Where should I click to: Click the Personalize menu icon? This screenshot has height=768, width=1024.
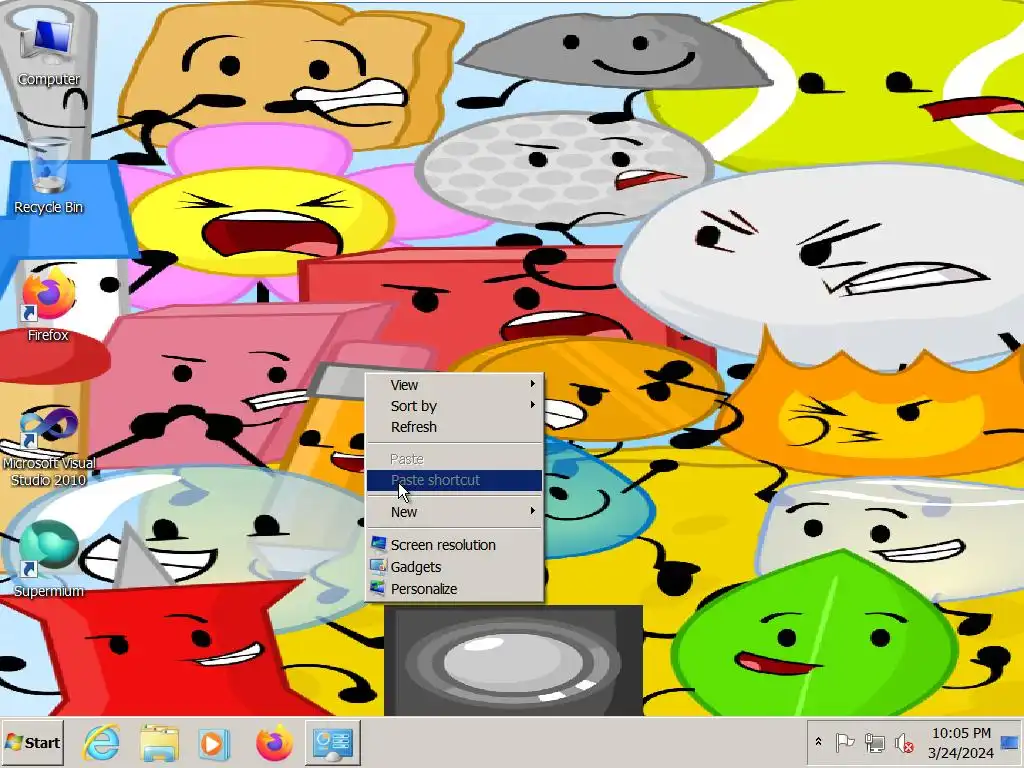click(x=378, y=588)
